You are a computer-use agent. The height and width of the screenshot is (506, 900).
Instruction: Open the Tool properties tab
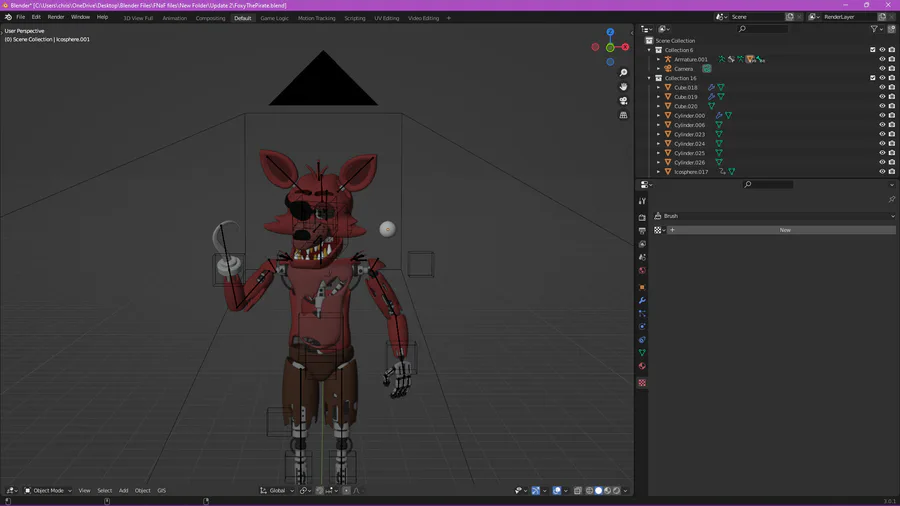642,201
